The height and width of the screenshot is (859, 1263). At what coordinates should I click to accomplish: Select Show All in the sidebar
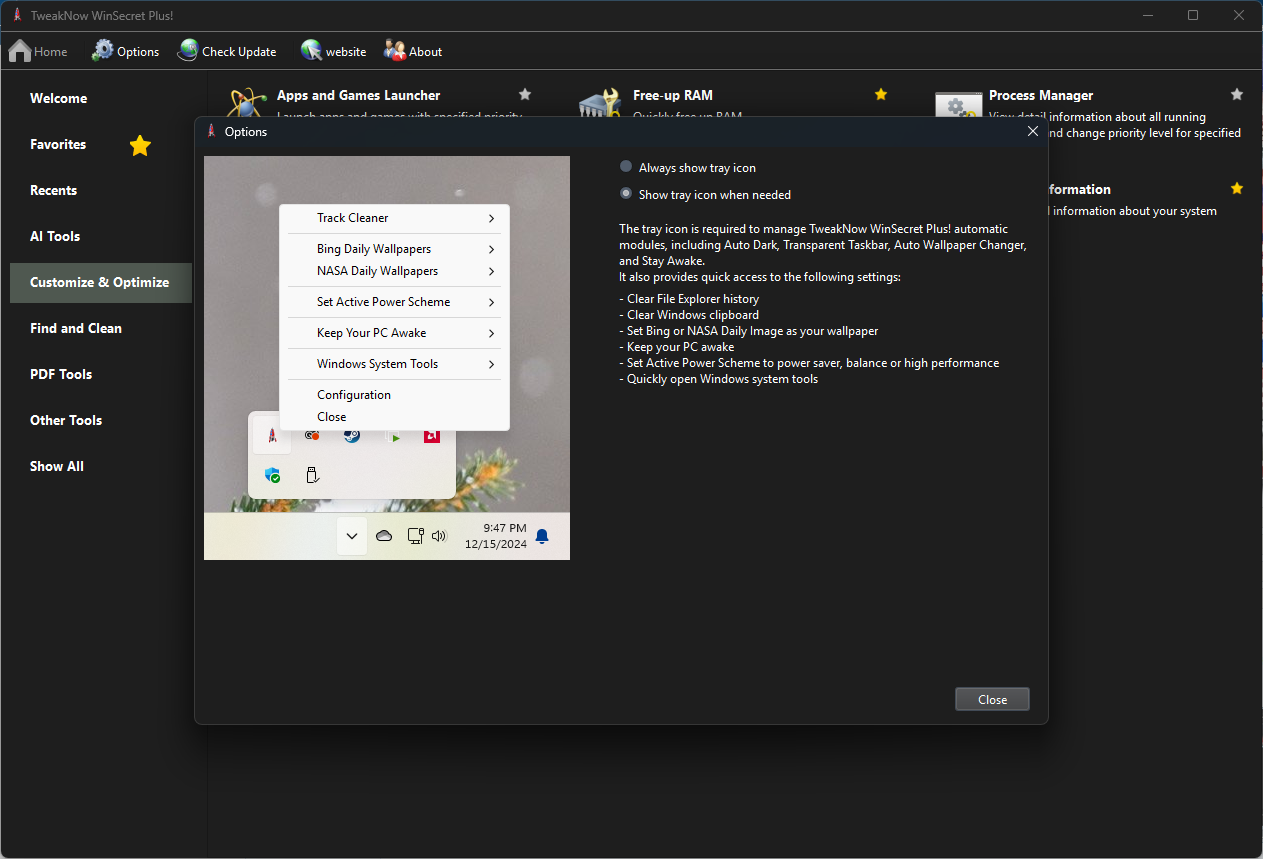coord(57,467)
